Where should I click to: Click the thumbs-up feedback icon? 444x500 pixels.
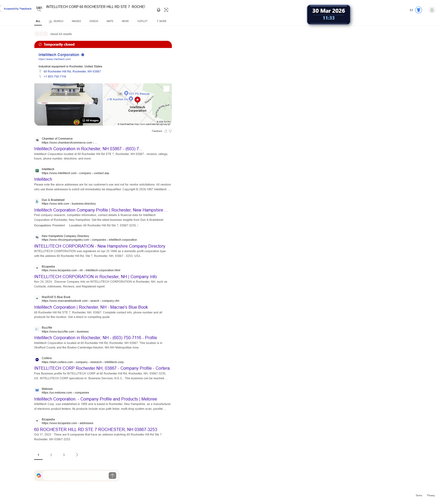coord(166,131)
